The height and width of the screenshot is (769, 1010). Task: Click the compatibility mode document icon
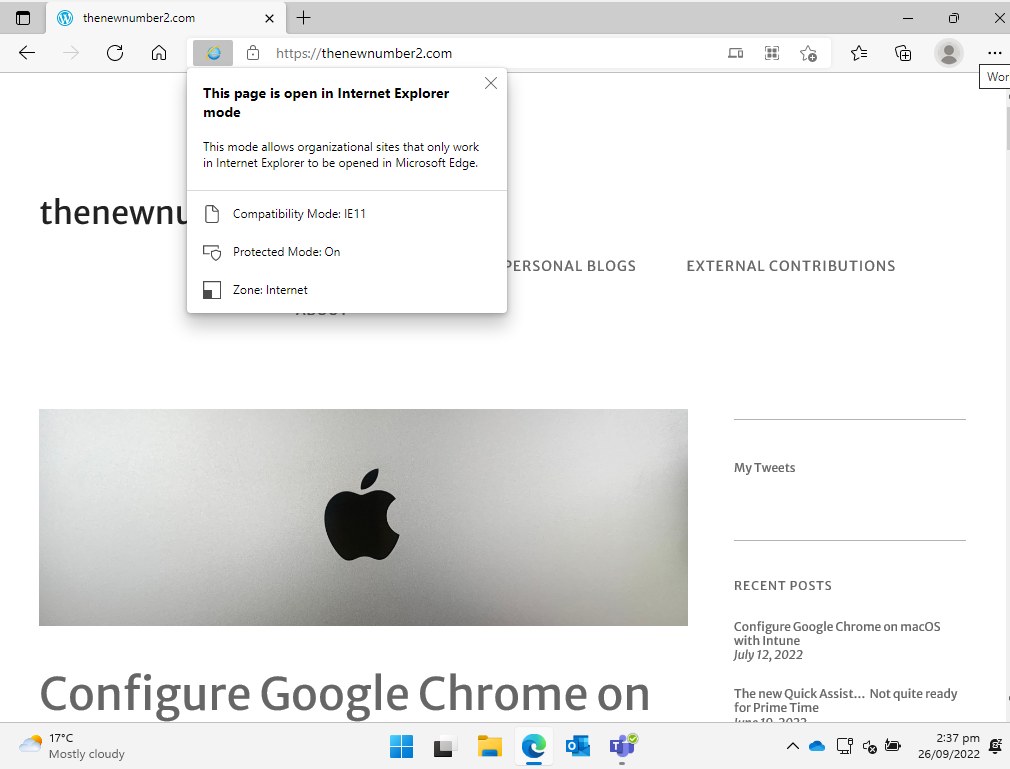tap(212, 214)
